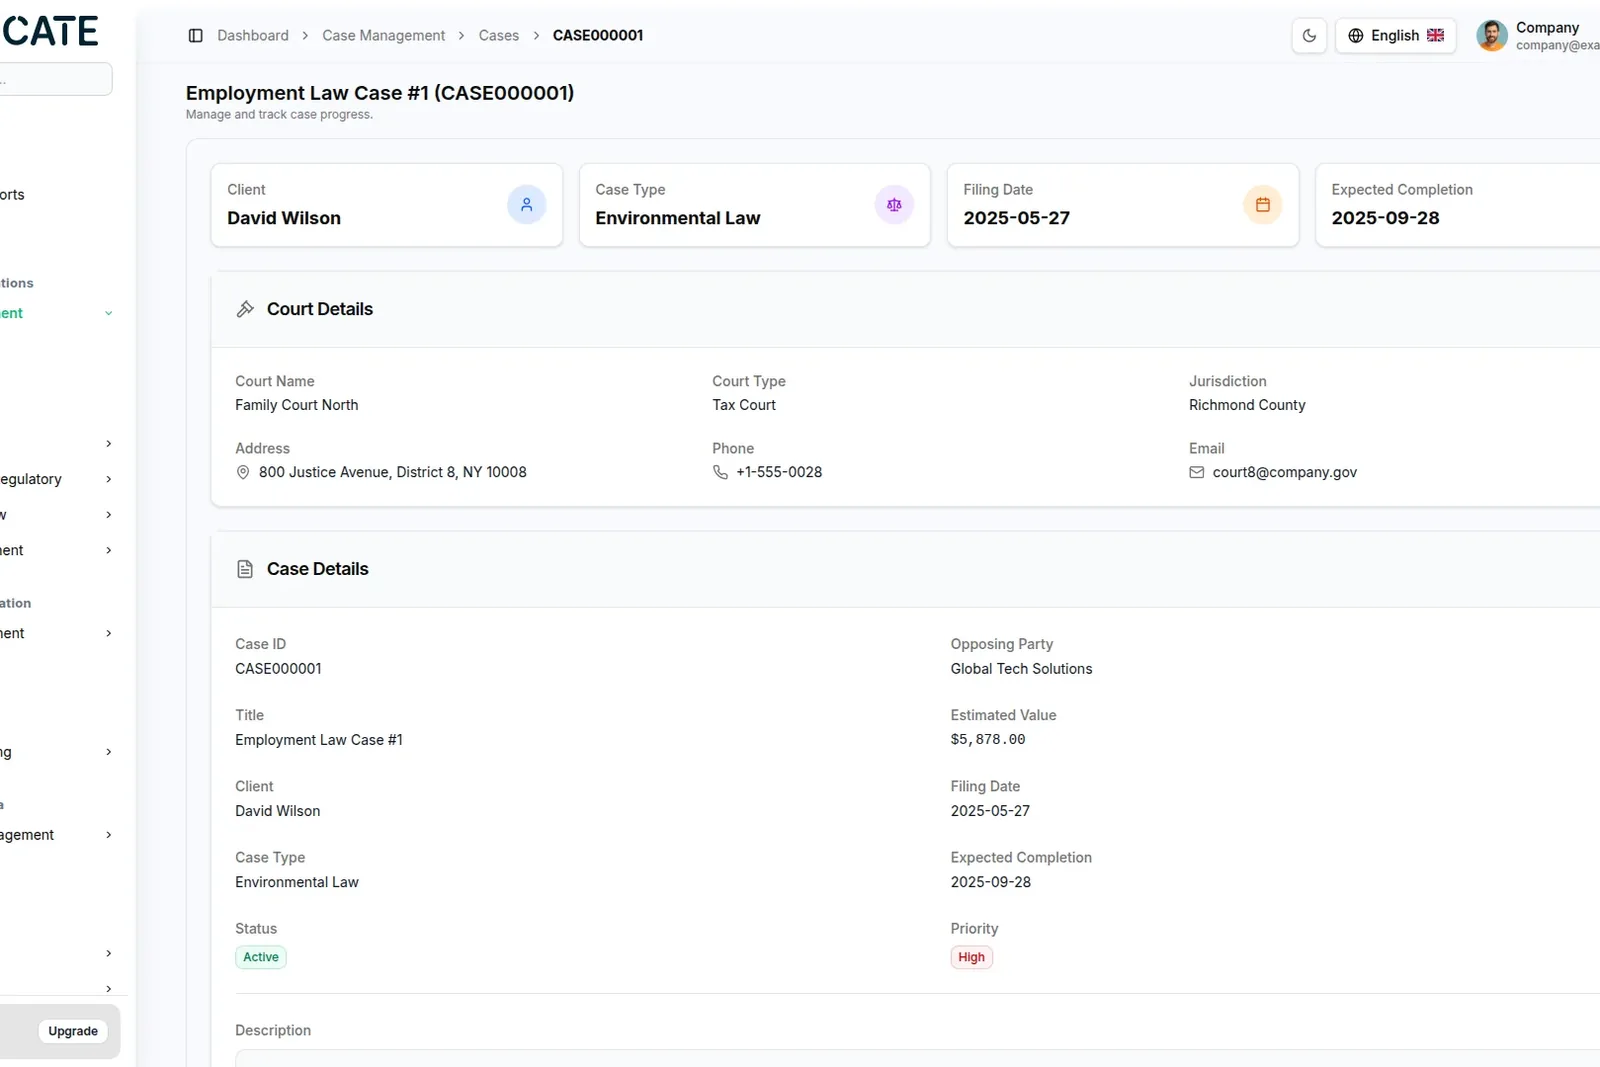Click the Filing Date calendar icon
The width and height of the screenshot is (1600, 1067).
coord(1262,205)
